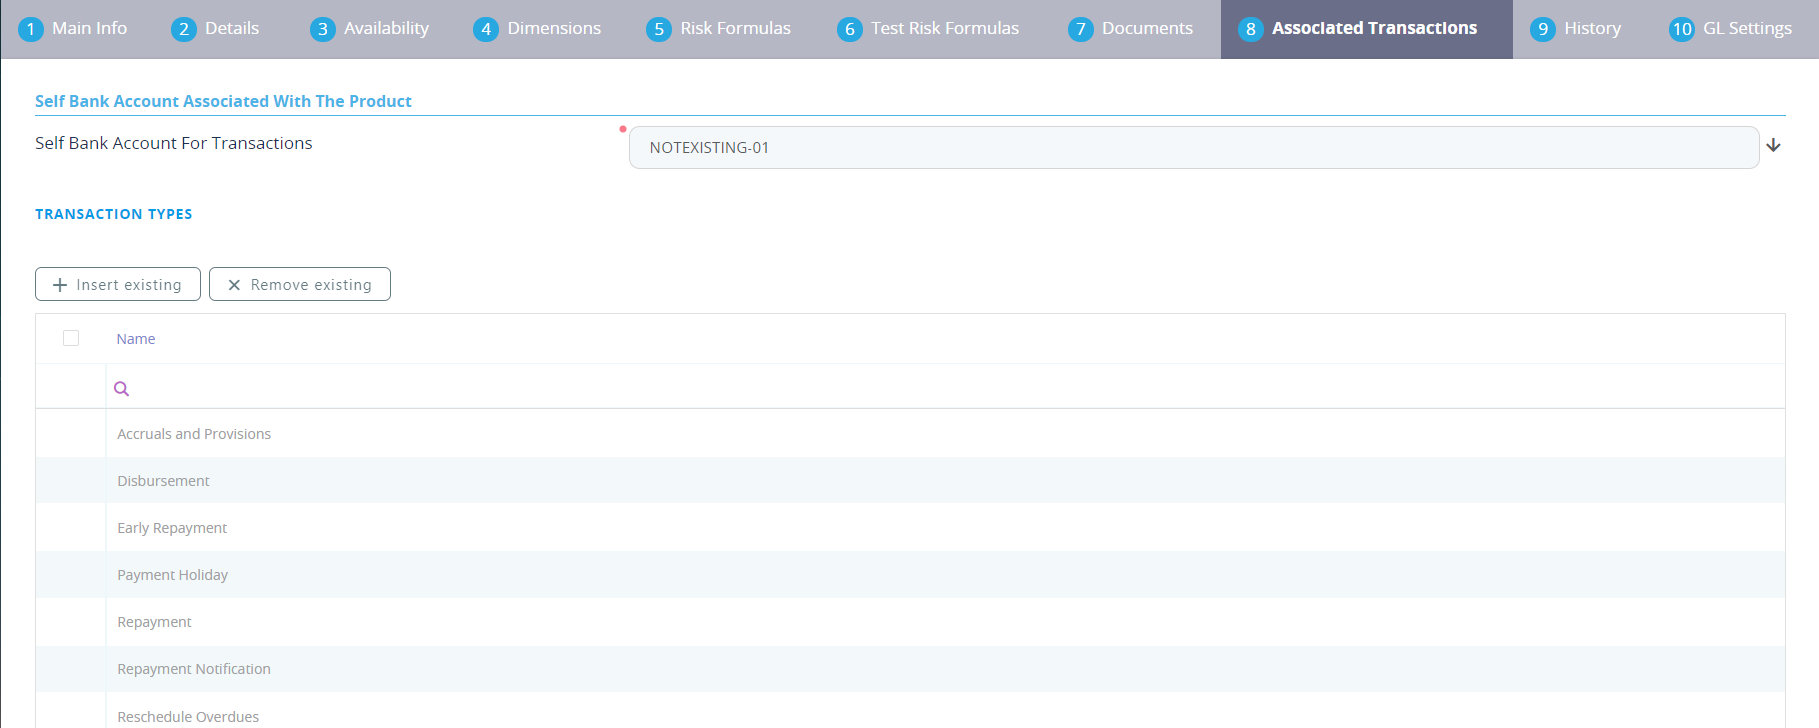Screen dimensions: 1819x728
Task: Switch to the Main Info tab
Action: (74, 29)
